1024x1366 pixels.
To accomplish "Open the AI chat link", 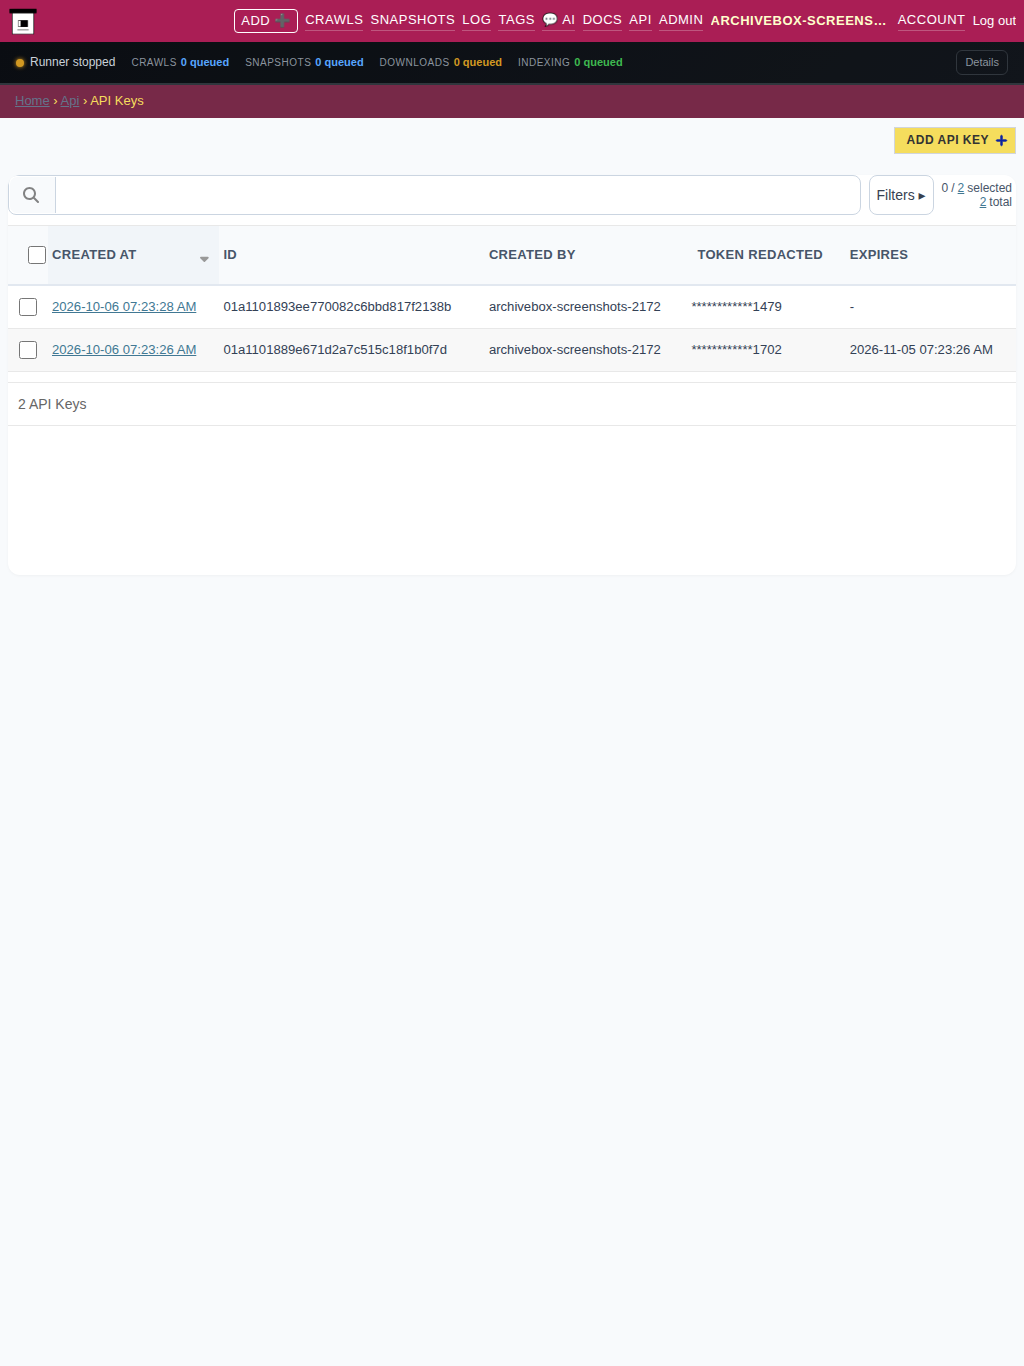I will tap(558, 20).
